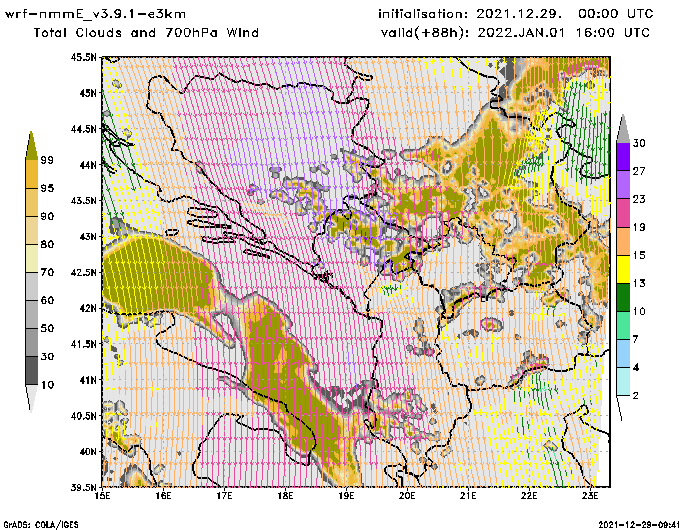Click the 17E longitude label
Screen dimensions: 700x530
tap(224, 496)
